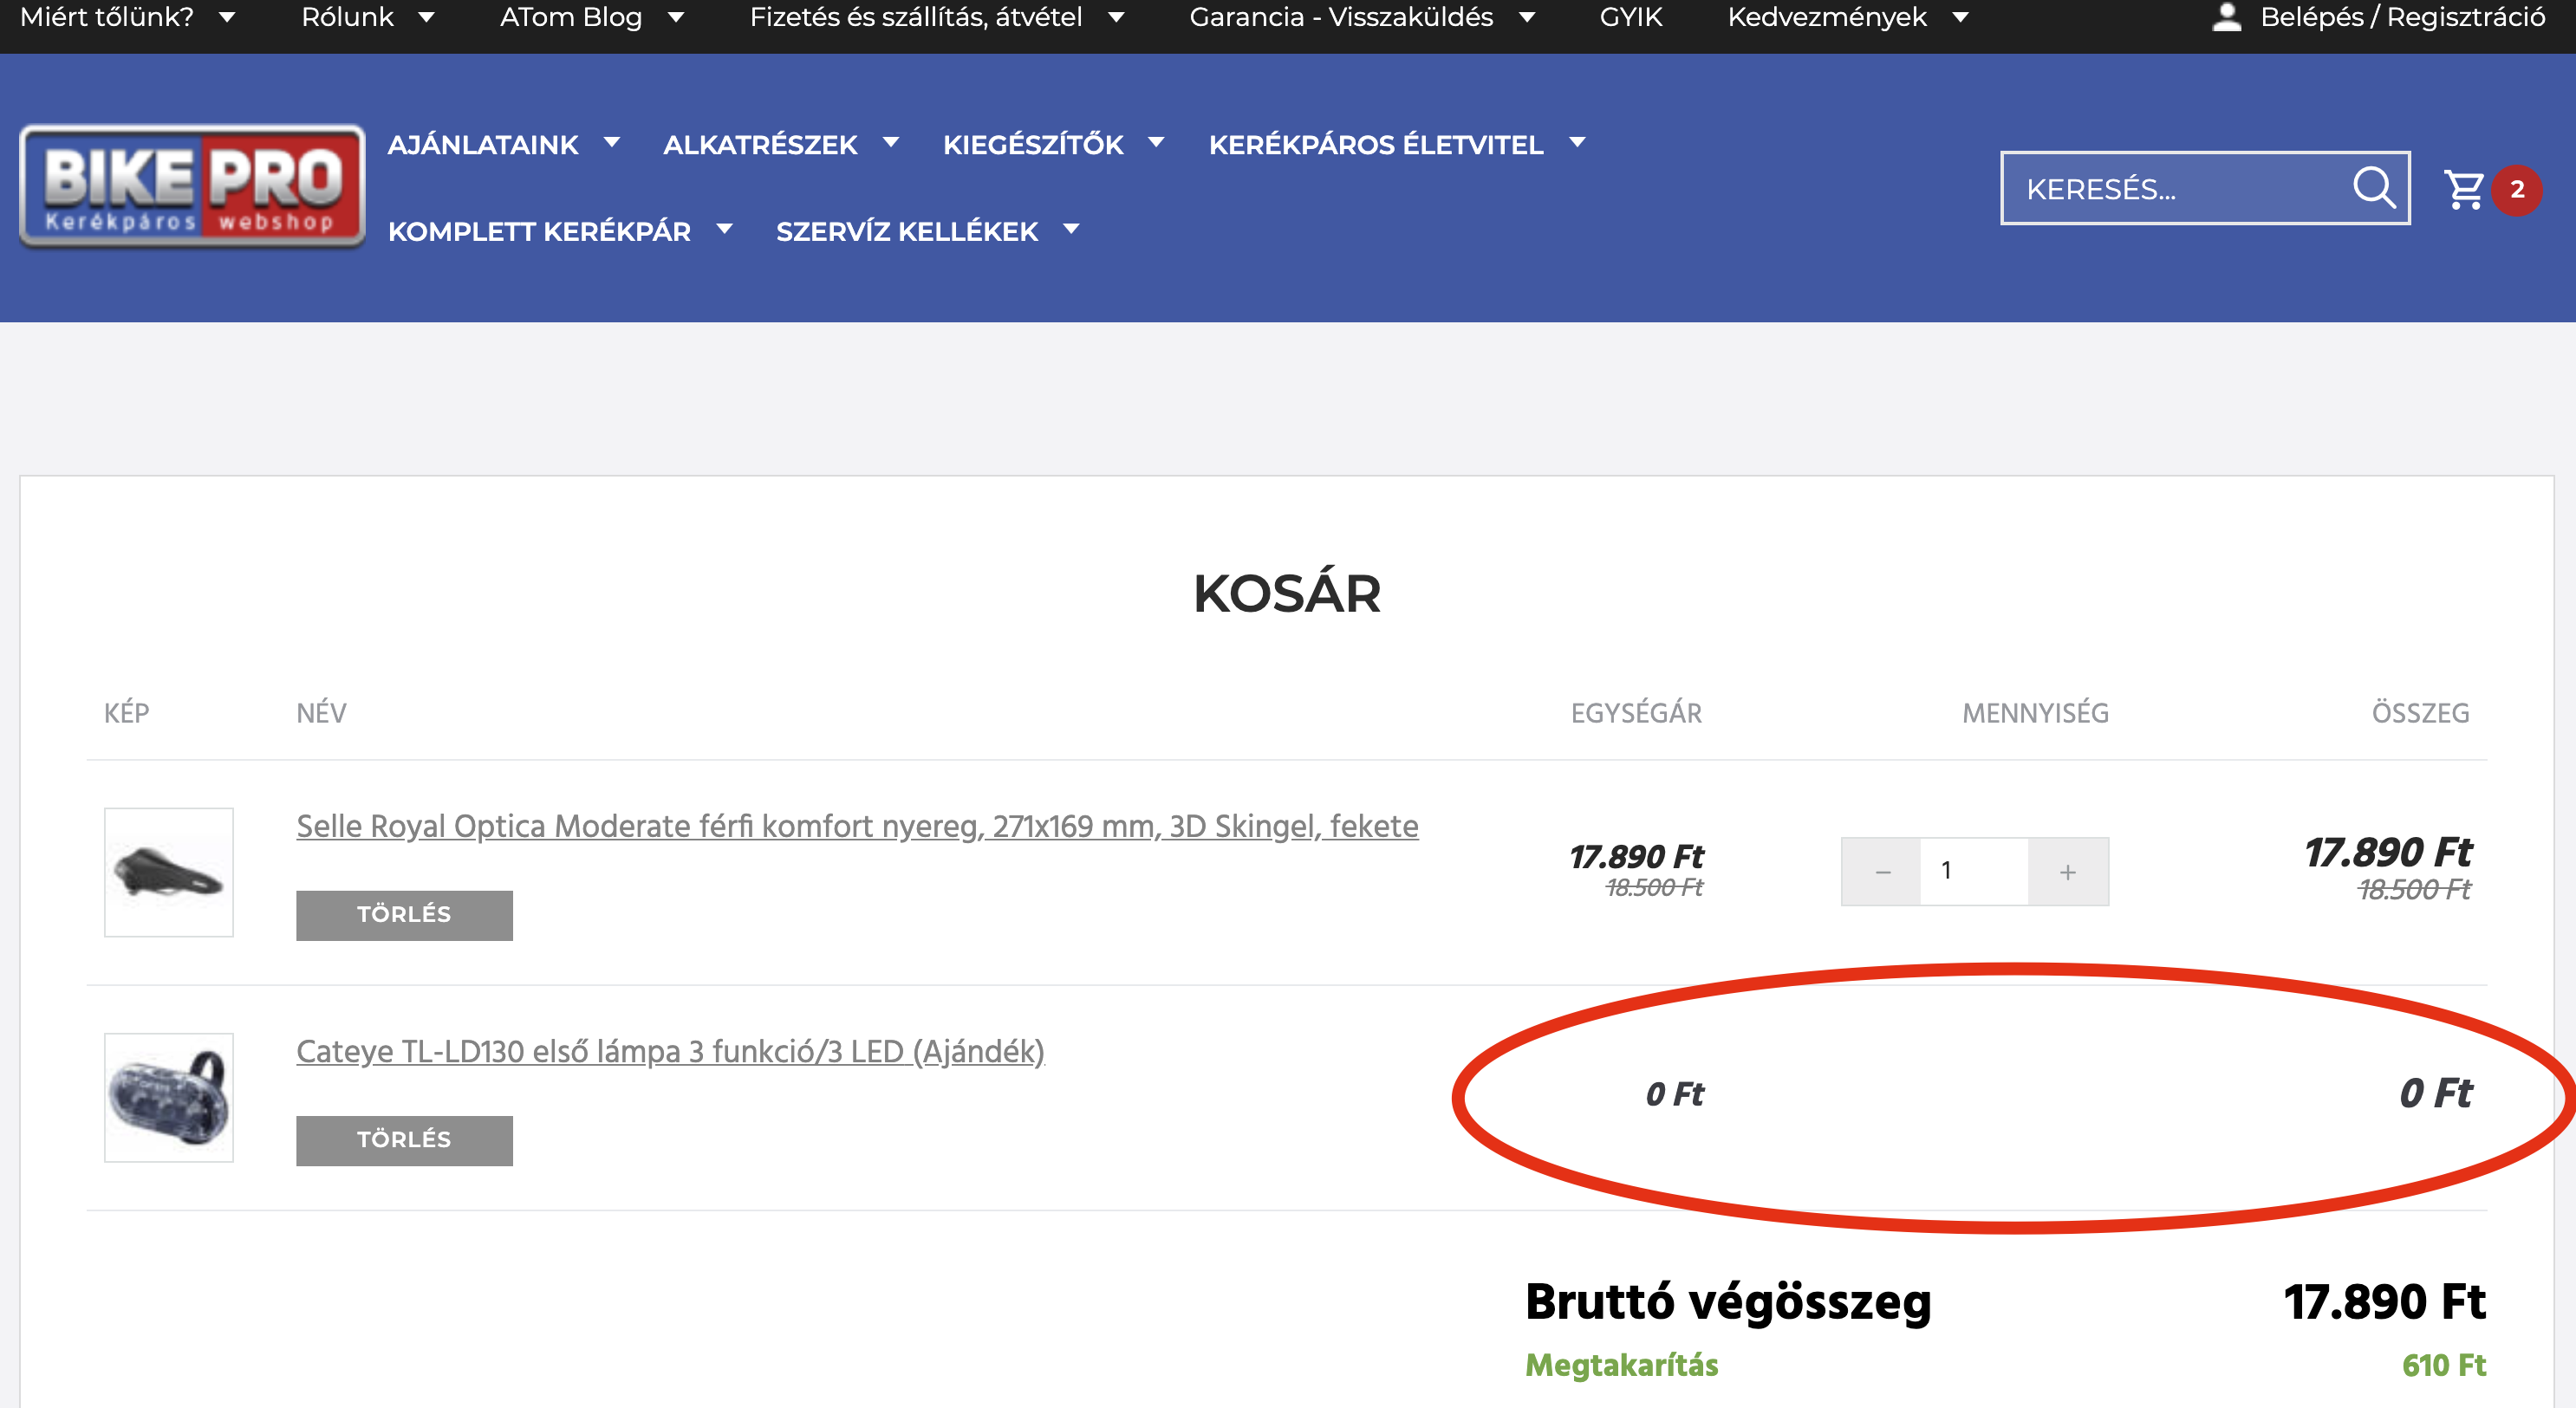Increase saddle quantity with plus button
This screenshot has height=1408, width=2576.
(2068, 872)
